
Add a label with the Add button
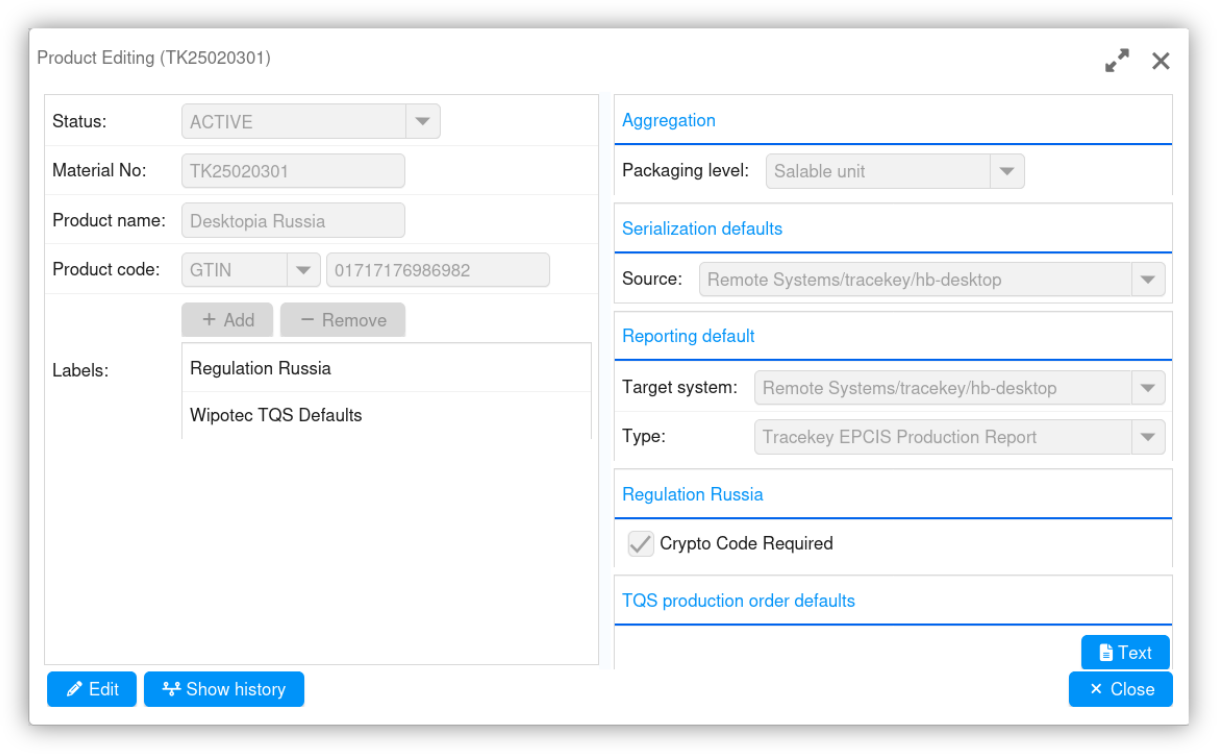[x=228, y=320]
